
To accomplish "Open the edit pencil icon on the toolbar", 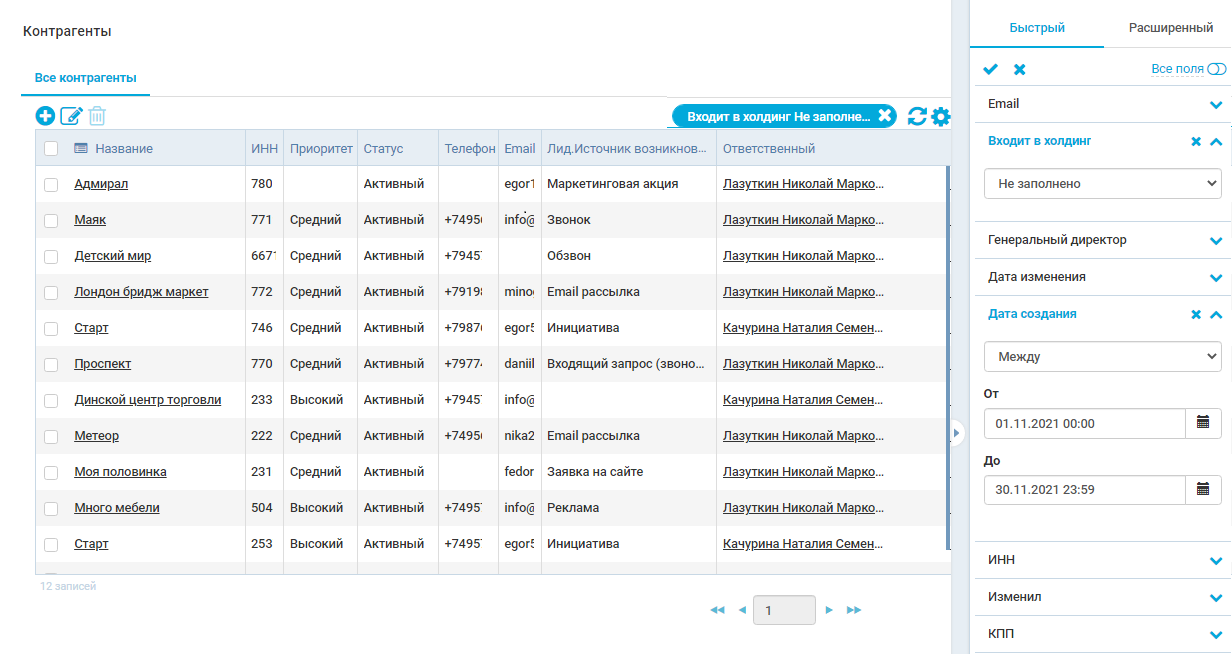I will (x=71, y=116).
